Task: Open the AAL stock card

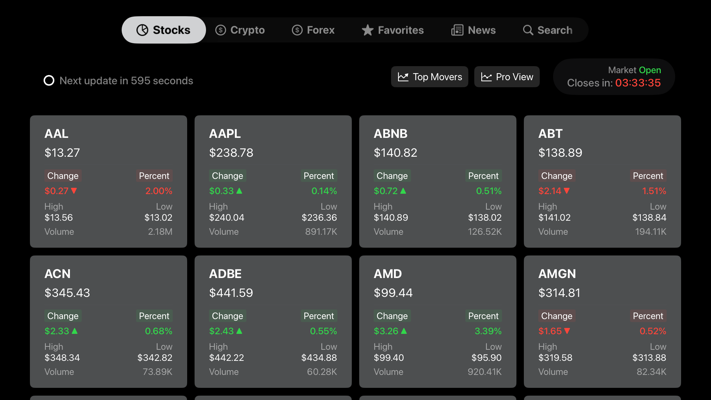Action: click(108, 181)
